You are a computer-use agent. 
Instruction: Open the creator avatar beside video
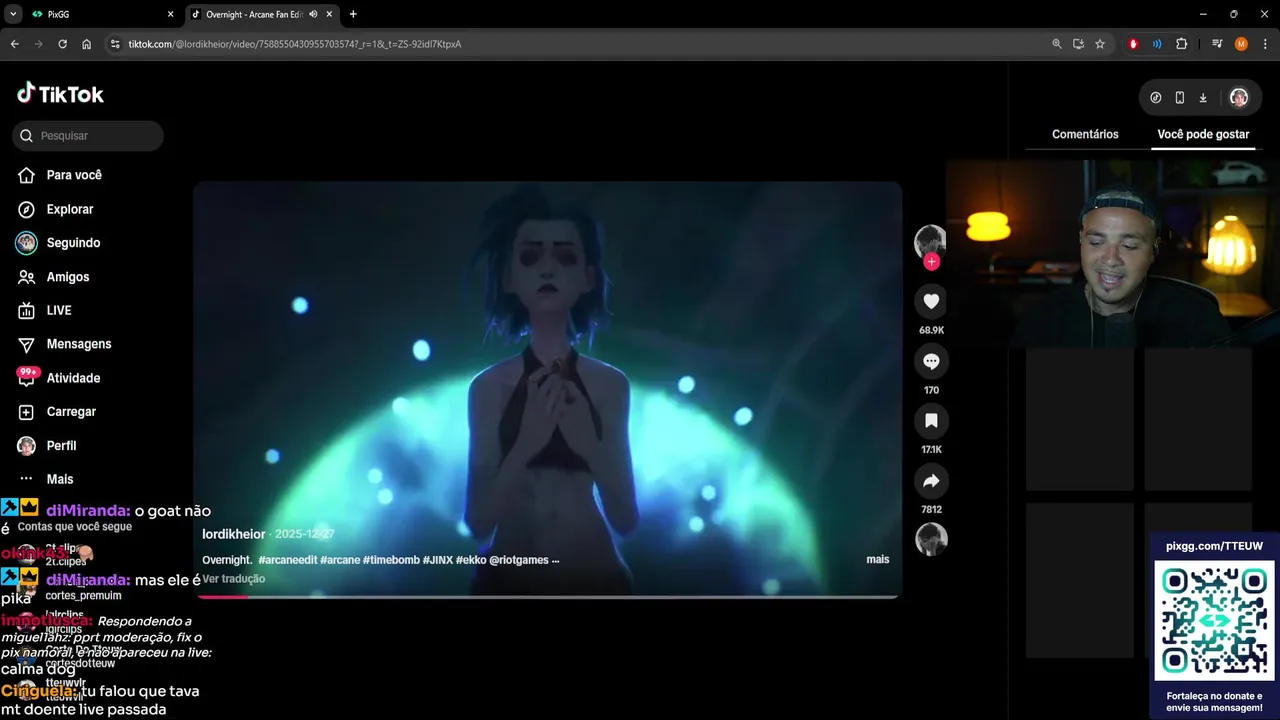[x=930, y=241]
